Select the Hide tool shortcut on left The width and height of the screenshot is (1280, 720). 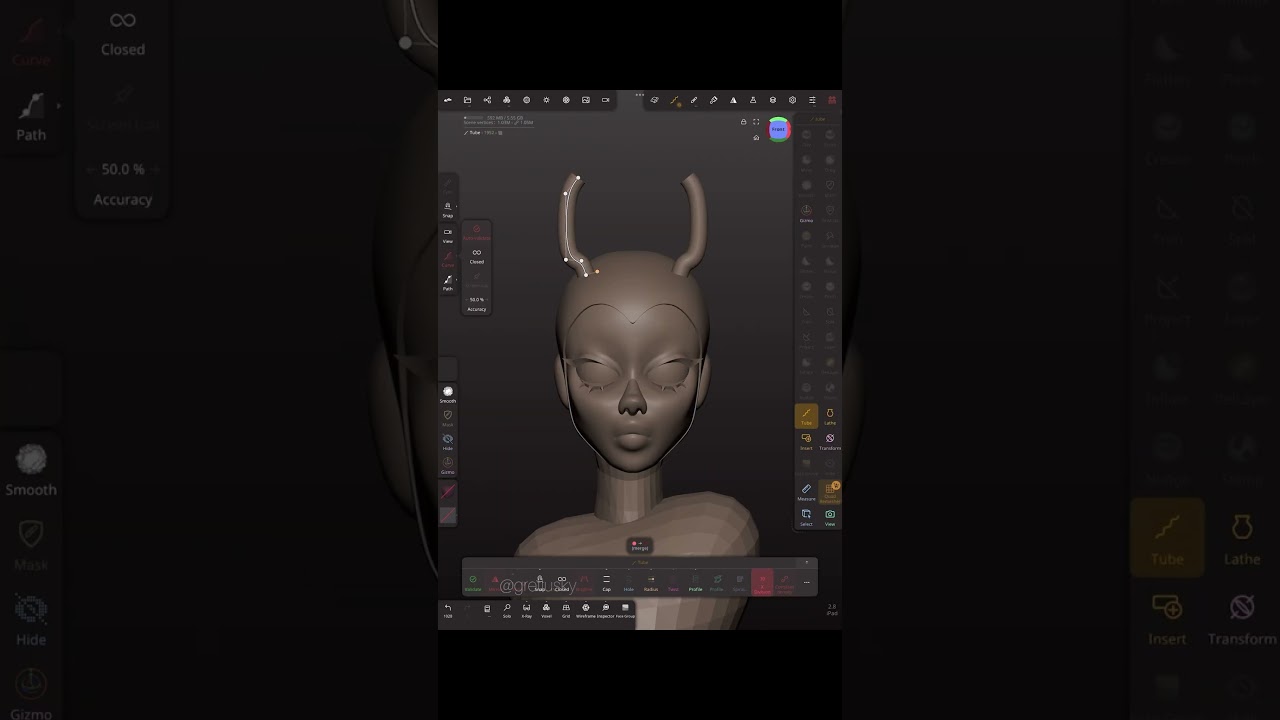tap(448, 442)
